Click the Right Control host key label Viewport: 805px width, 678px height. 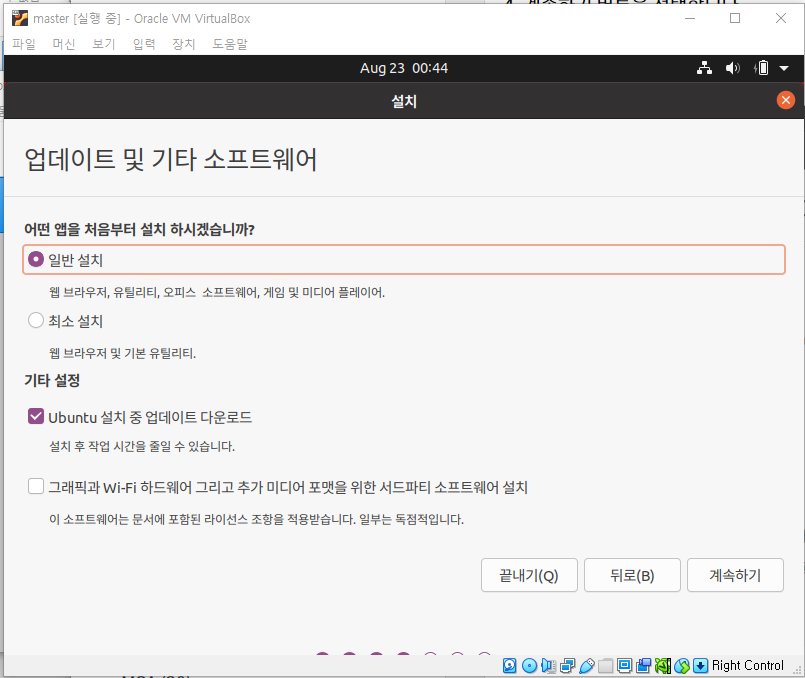coord(748,666)
